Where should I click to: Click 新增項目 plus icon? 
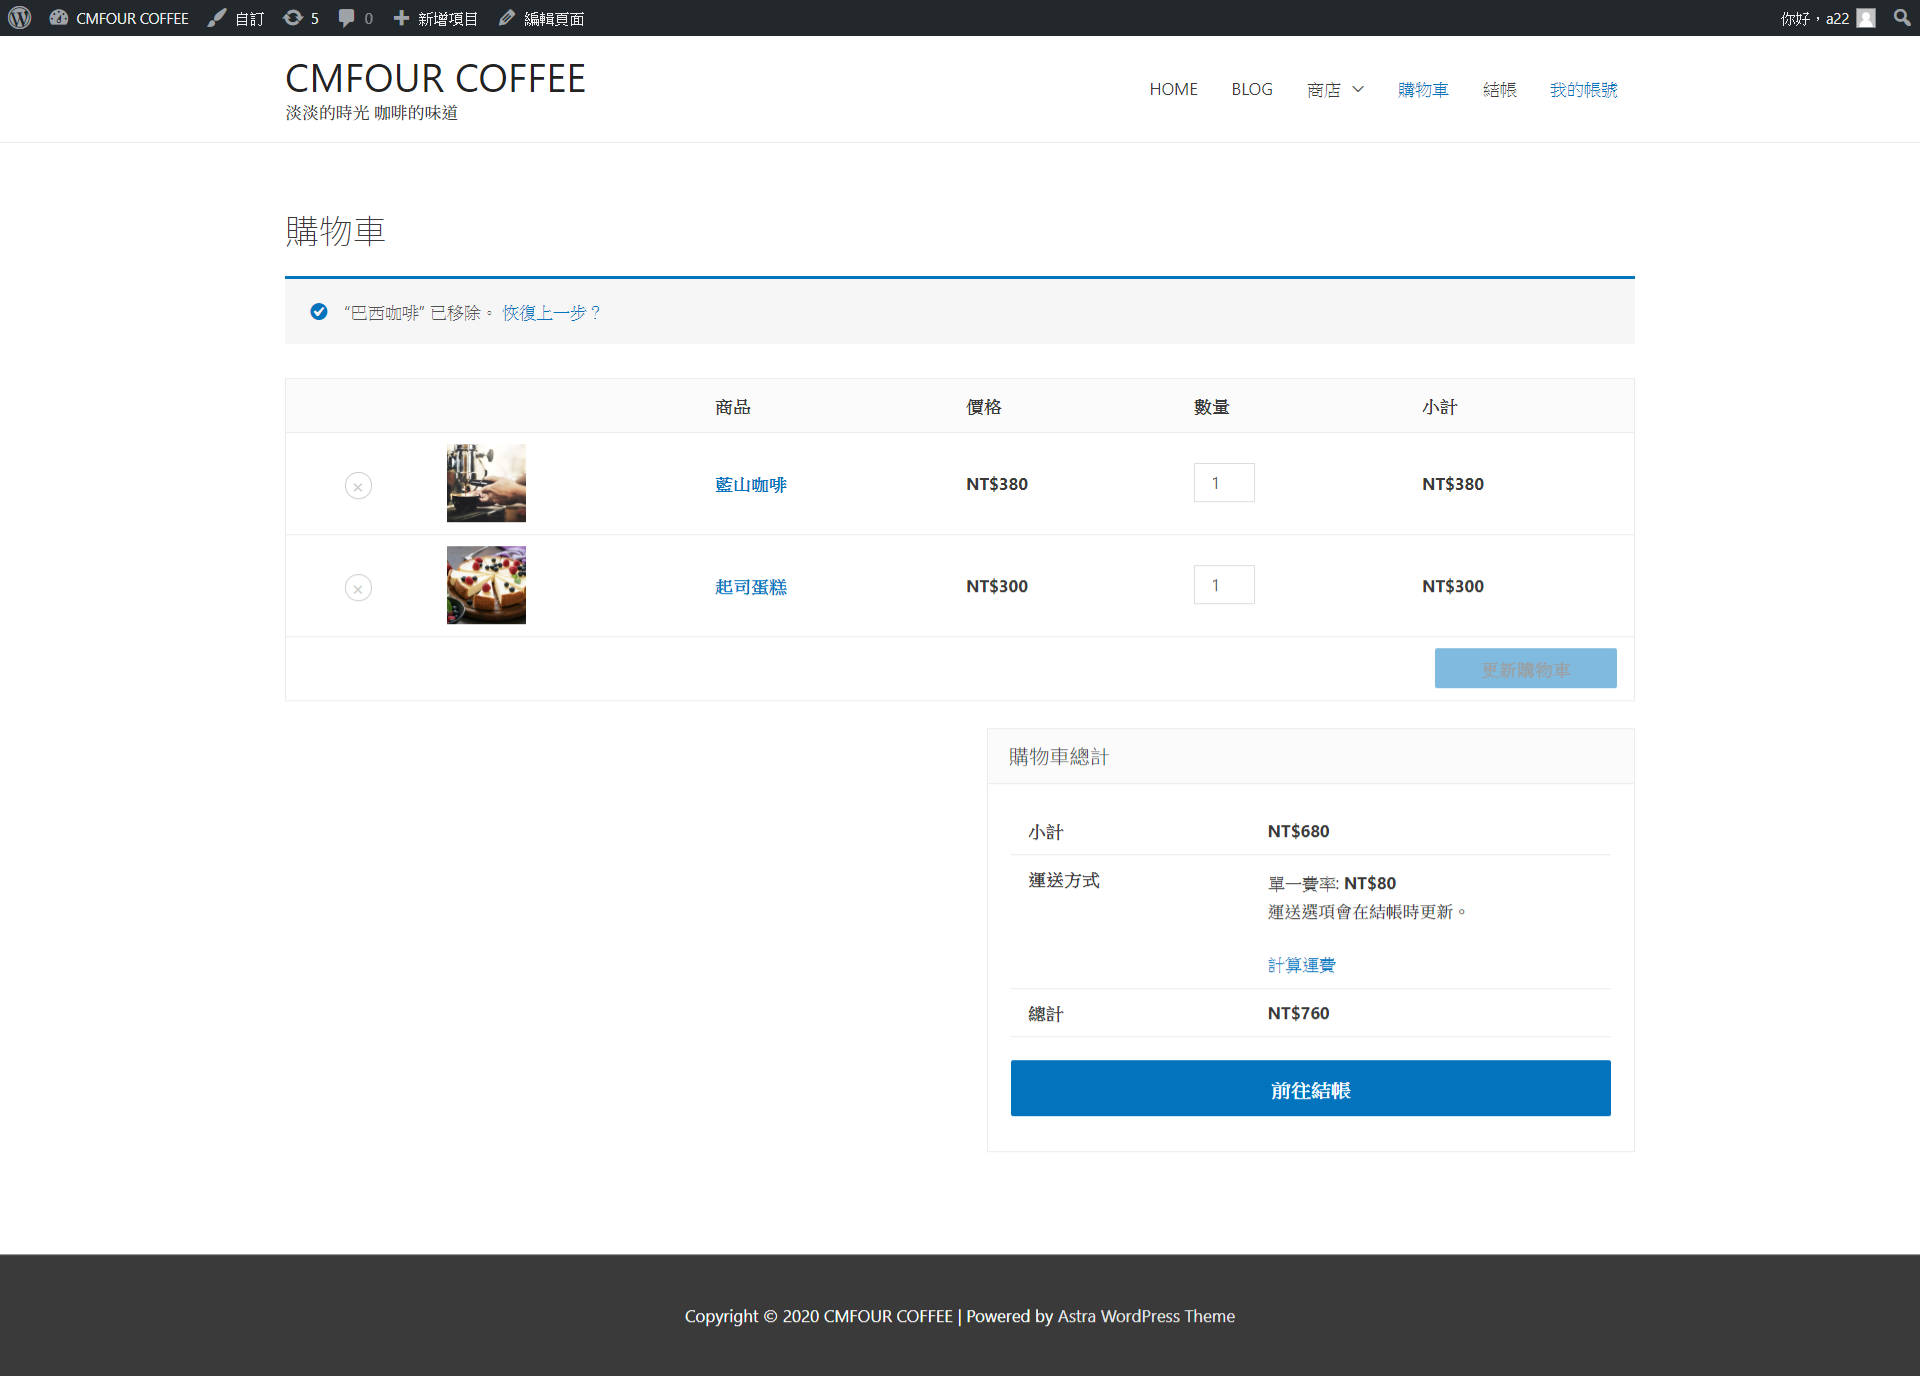401,18
